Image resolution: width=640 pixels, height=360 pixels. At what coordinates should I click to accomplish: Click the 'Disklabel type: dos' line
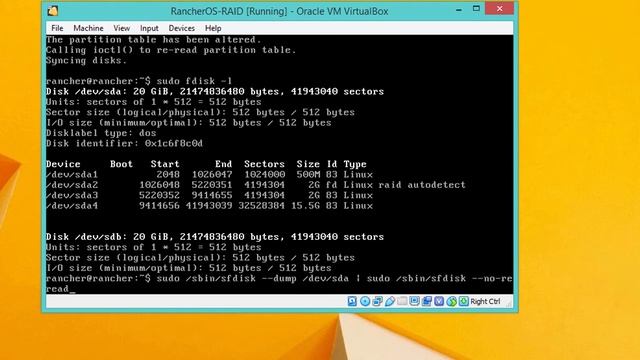click(101, 133)
